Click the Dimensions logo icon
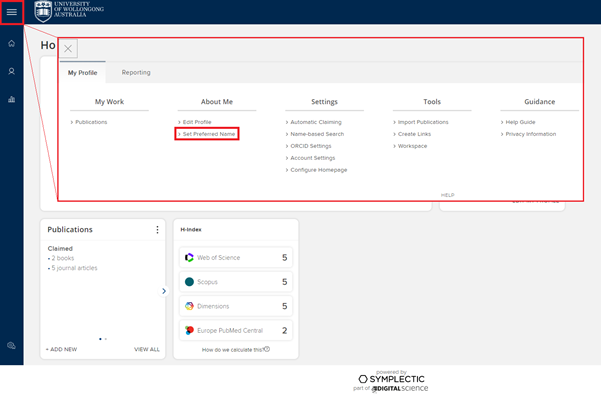The height and width of the screenshot is (401, 601). click(x=189, y=306)
